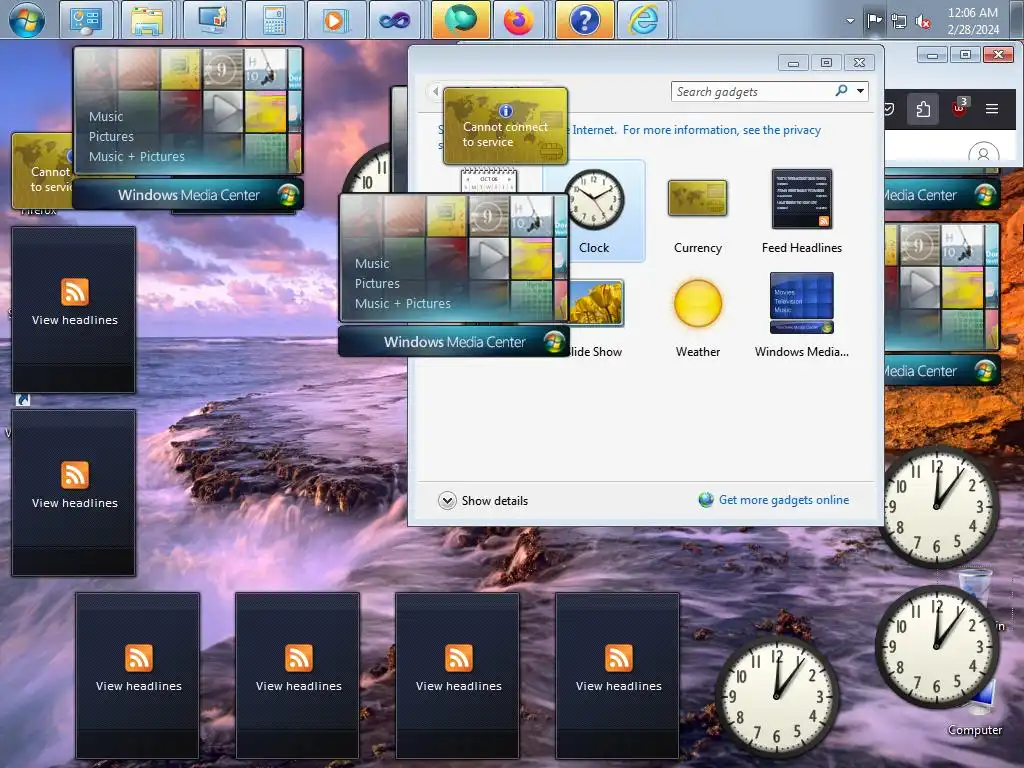Screen dimensions: 1024x768
Task: Launch Windows Explorer from the taskbar
Action: pyautogui.click(x=147, y=20)
